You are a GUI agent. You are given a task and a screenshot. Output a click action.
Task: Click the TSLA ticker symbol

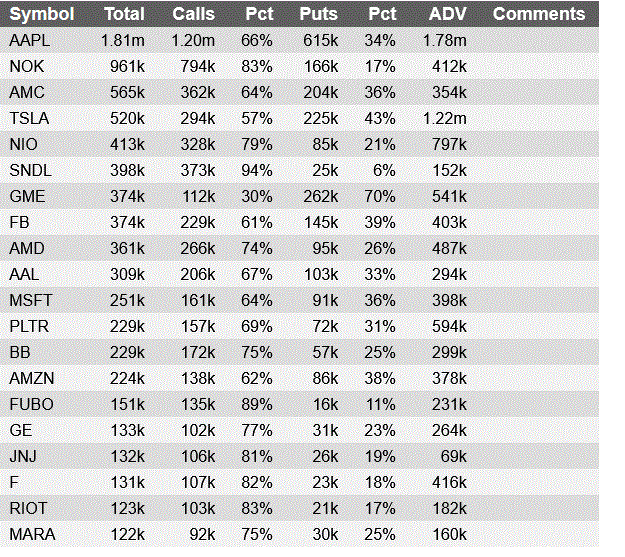[x=29, y=118]
